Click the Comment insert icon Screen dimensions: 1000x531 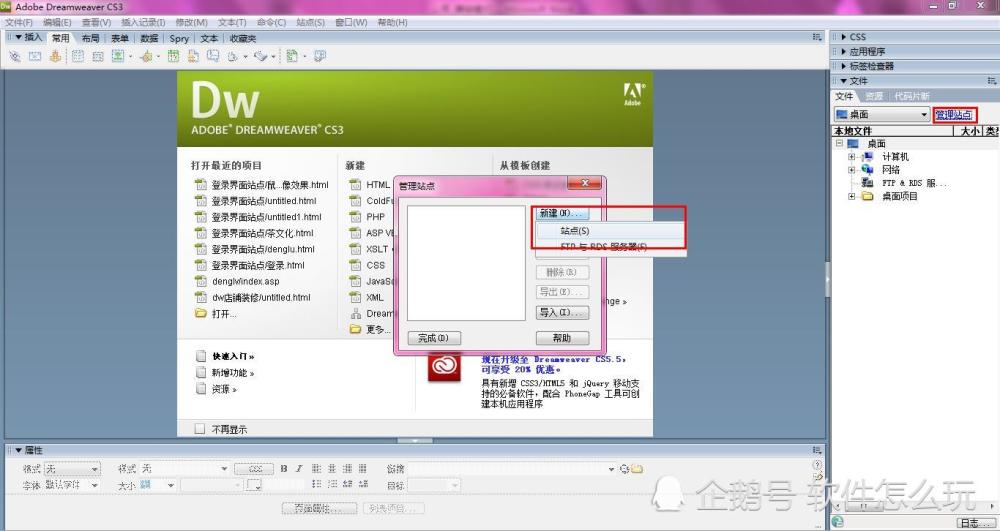click(212, 57)
